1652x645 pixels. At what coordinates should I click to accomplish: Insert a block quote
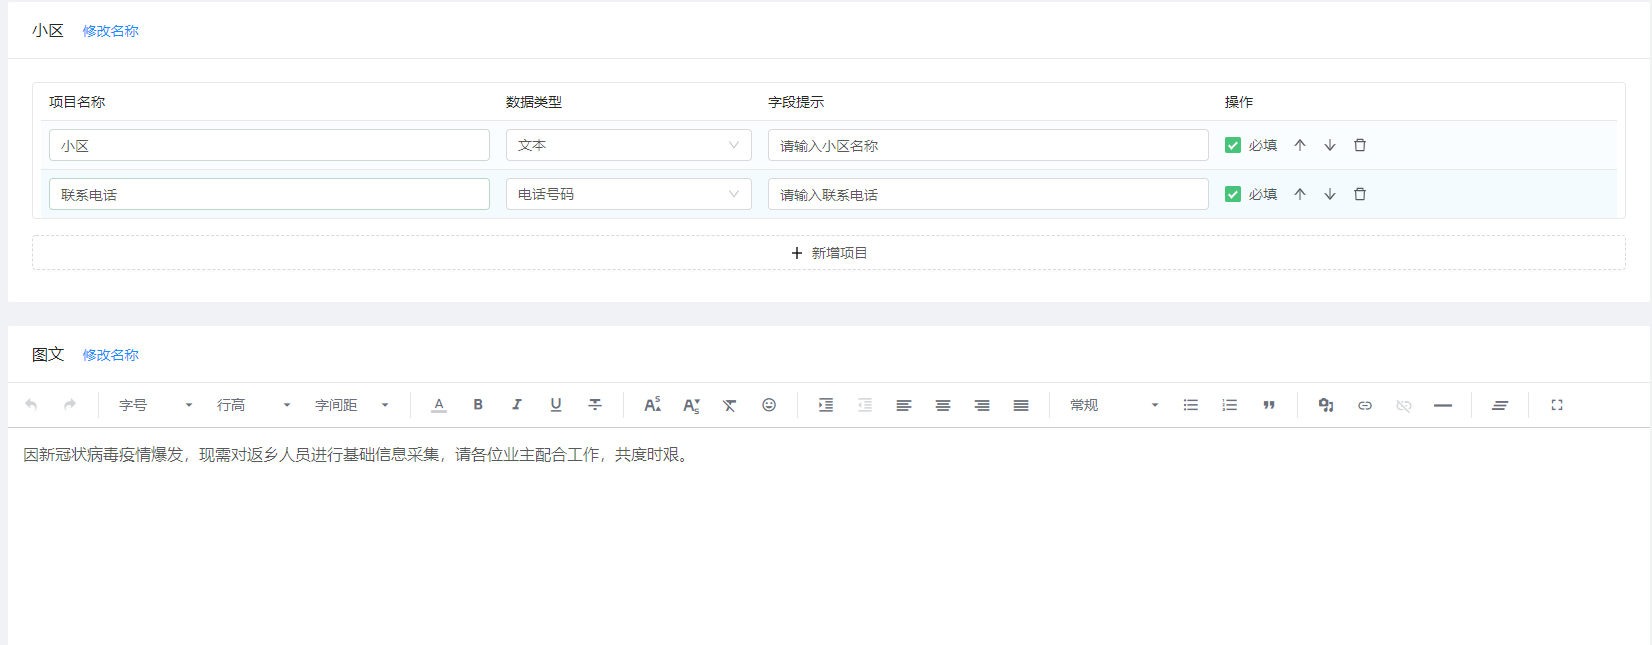coord(1269,405)
